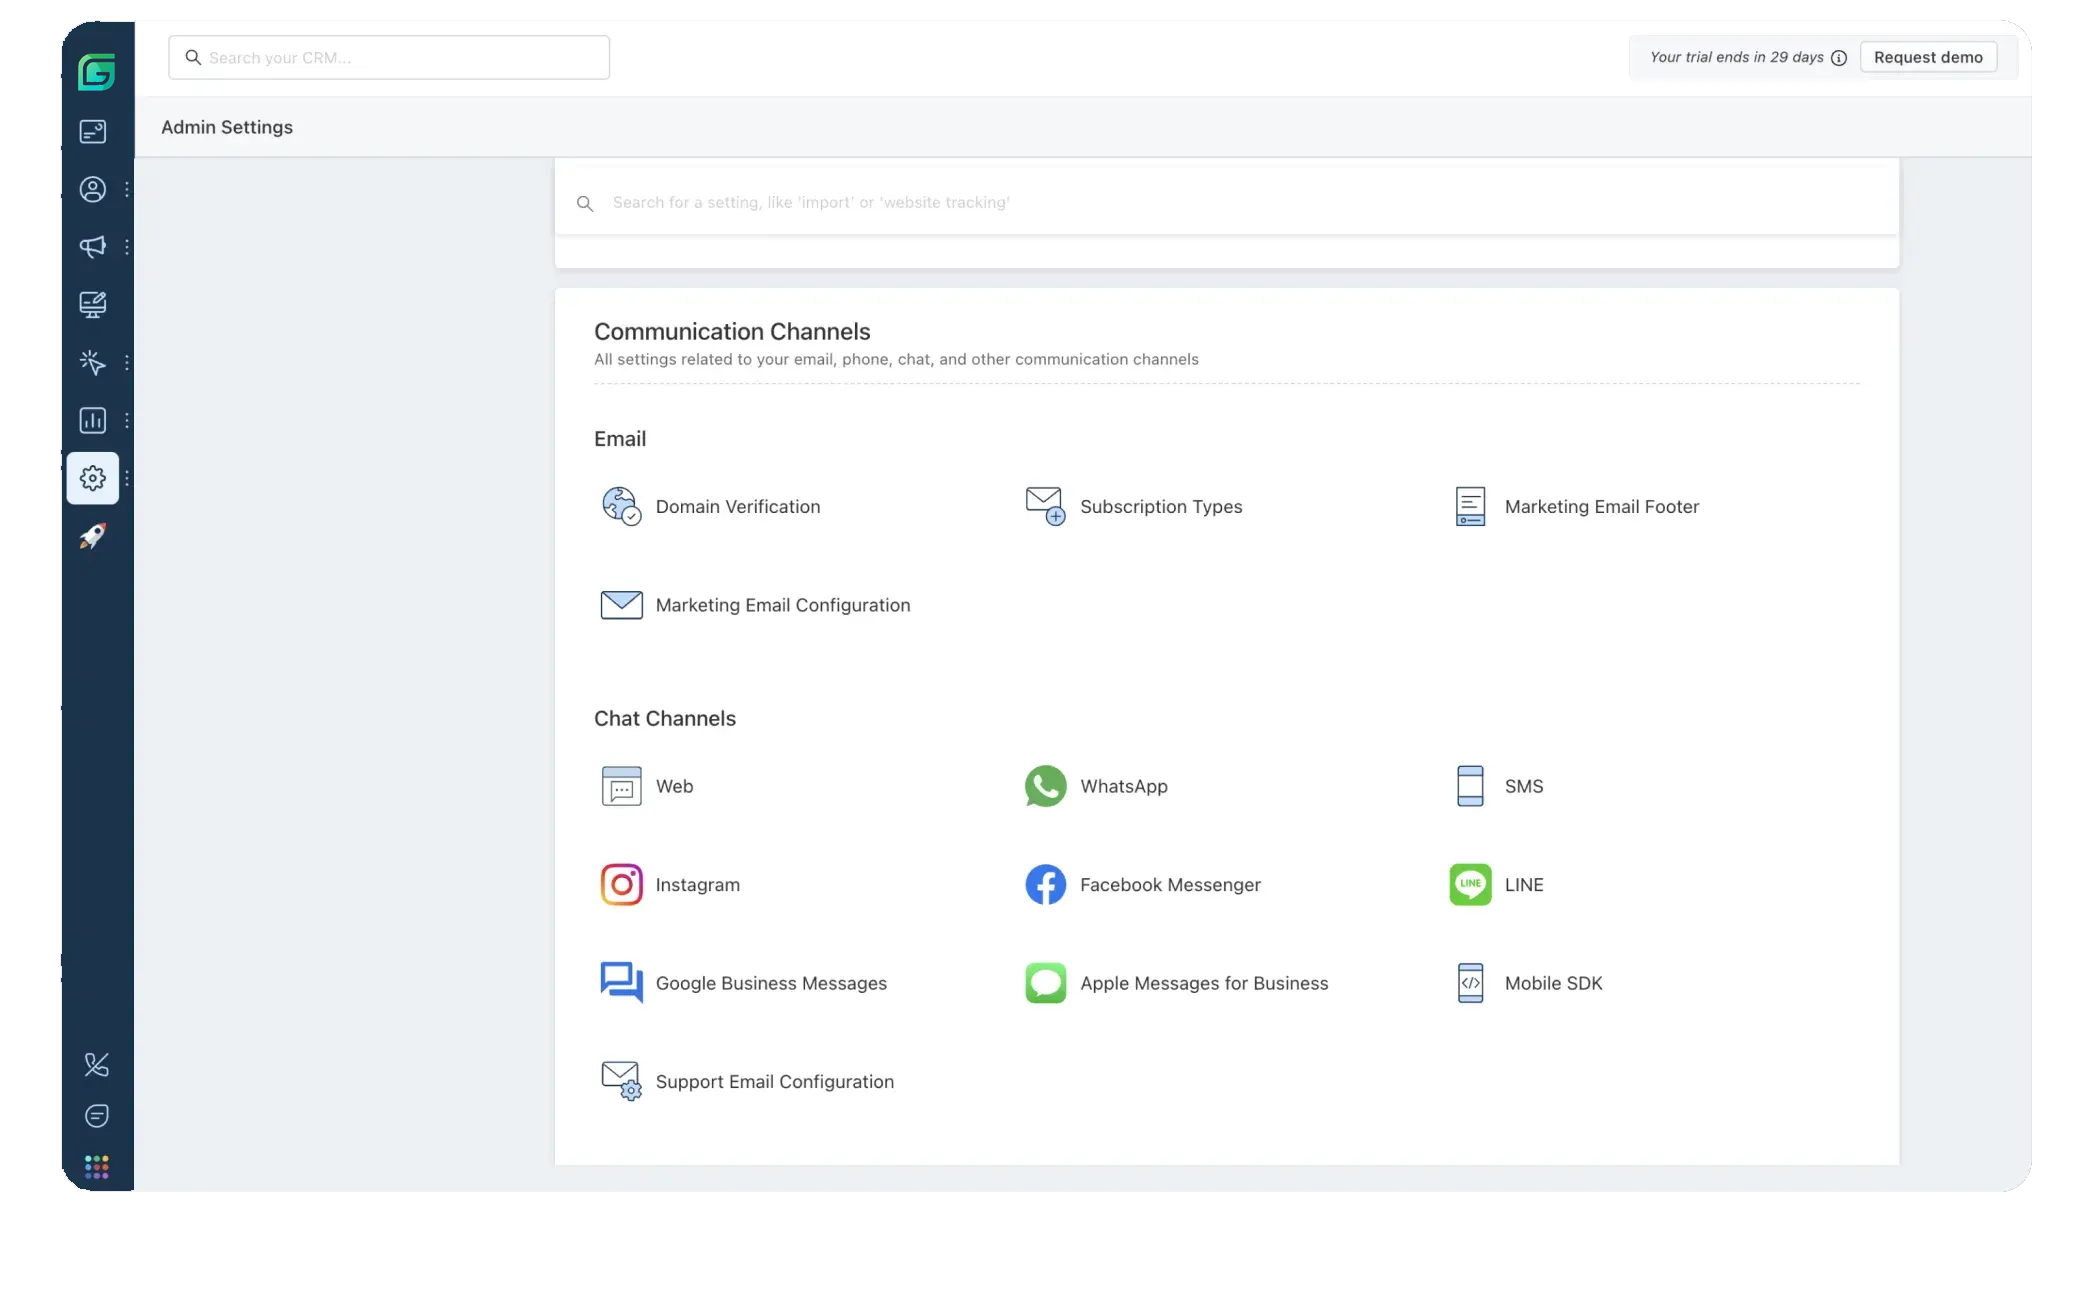Open Domain Verification settings link
This screenshot has height=1293, width=2092.
point(738,506)
